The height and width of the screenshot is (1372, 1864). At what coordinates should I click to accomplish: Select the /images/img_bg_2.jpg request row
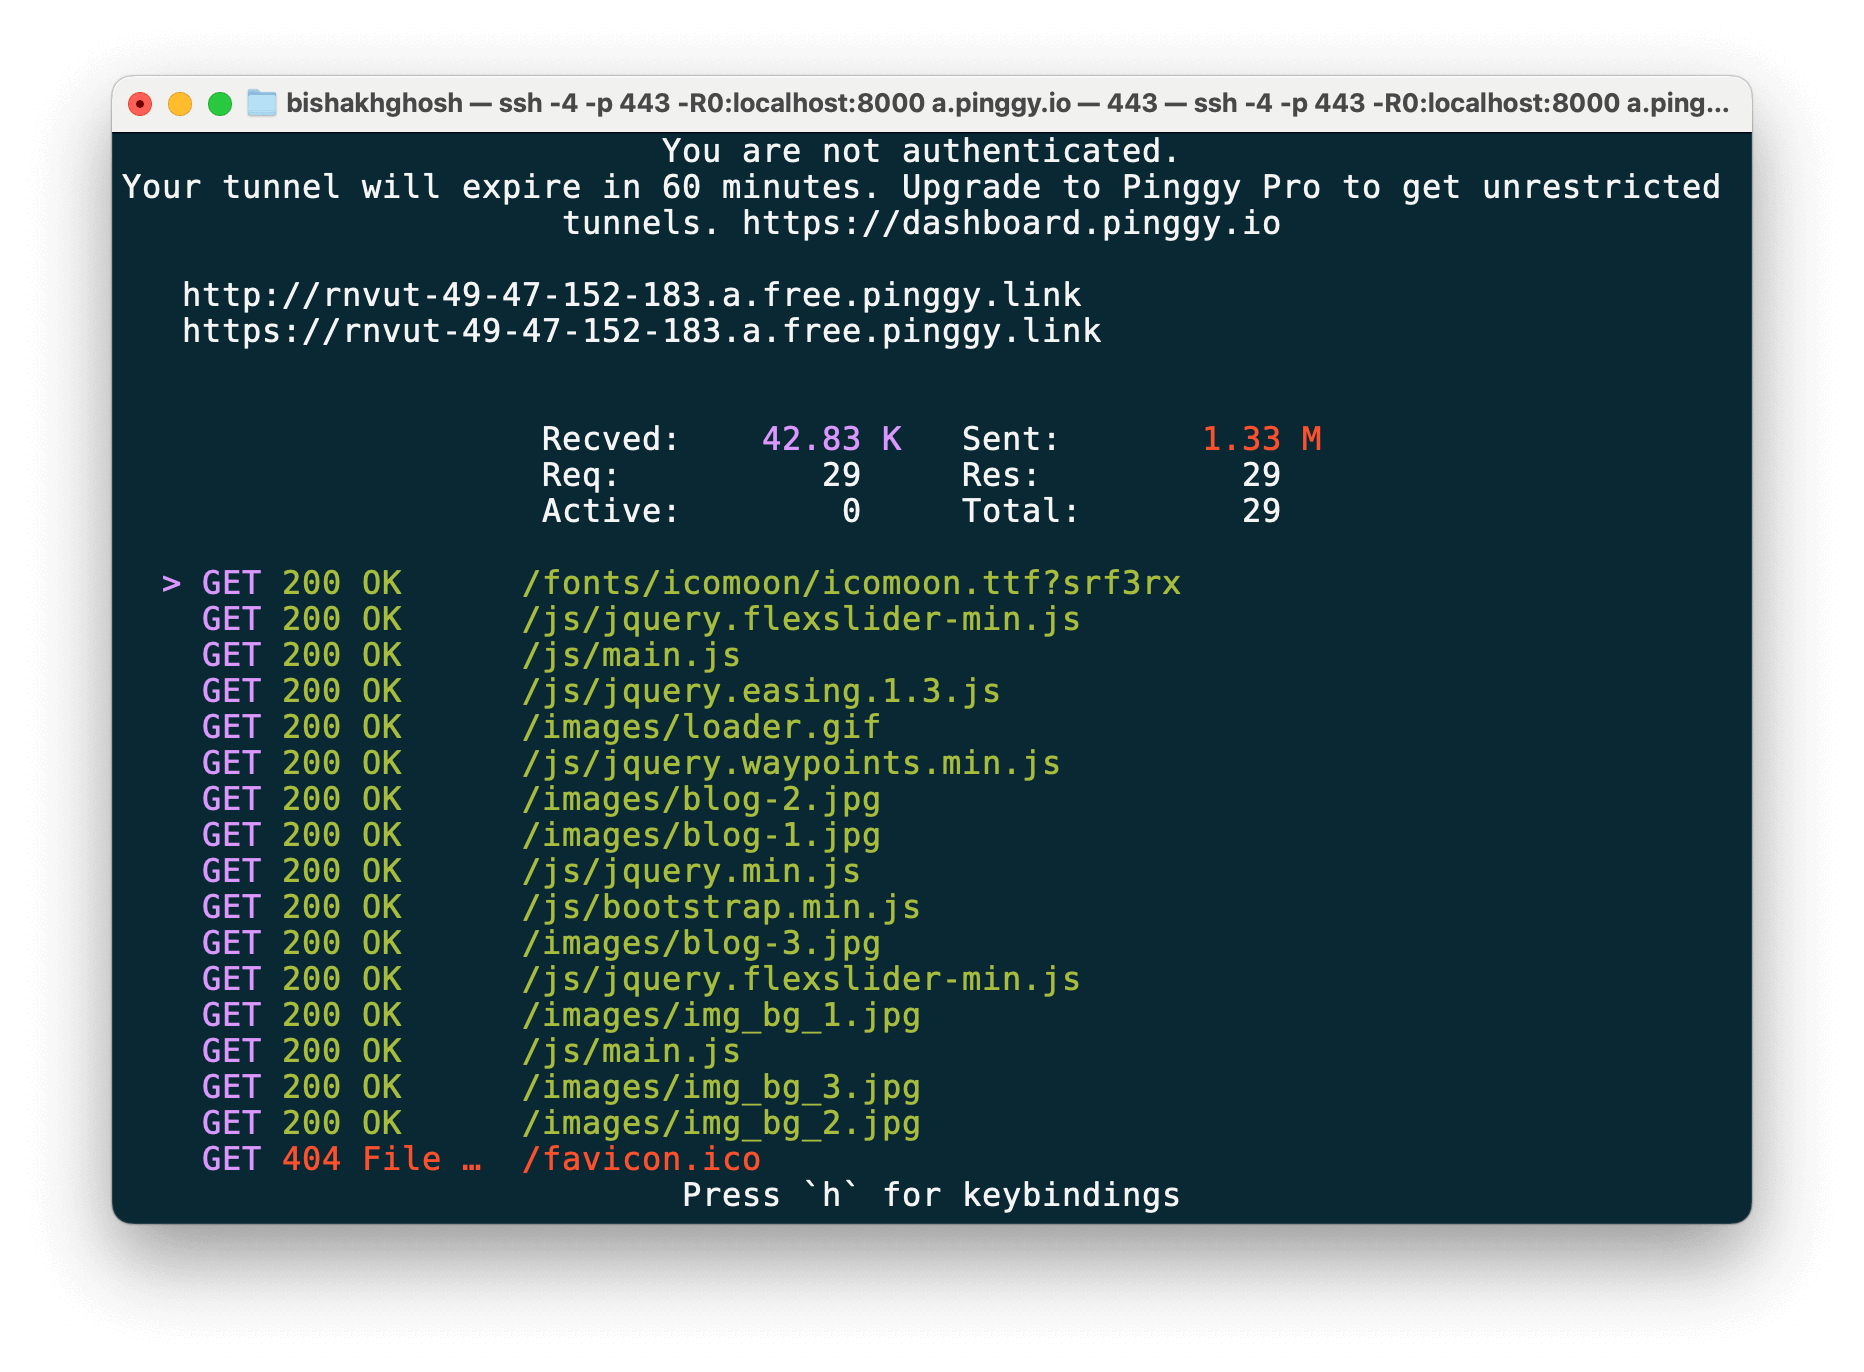pyautogui.click(x=561, y=1123)
